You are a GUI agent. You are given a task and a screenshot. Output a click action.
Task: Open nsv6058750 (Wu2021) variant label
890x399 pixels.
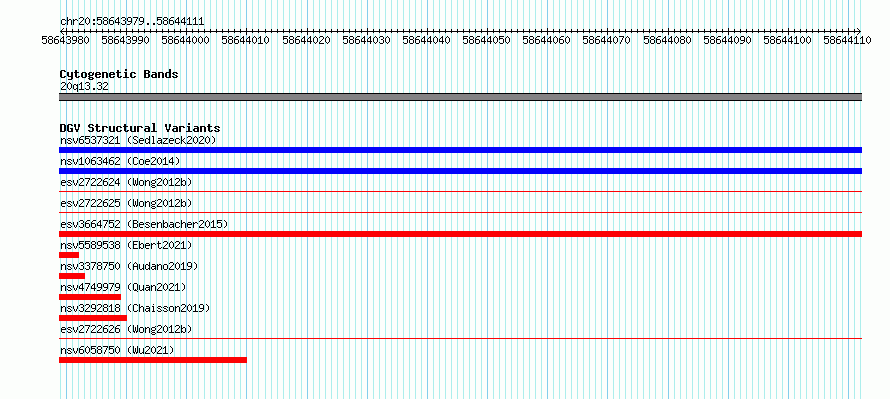coord(117,350)
